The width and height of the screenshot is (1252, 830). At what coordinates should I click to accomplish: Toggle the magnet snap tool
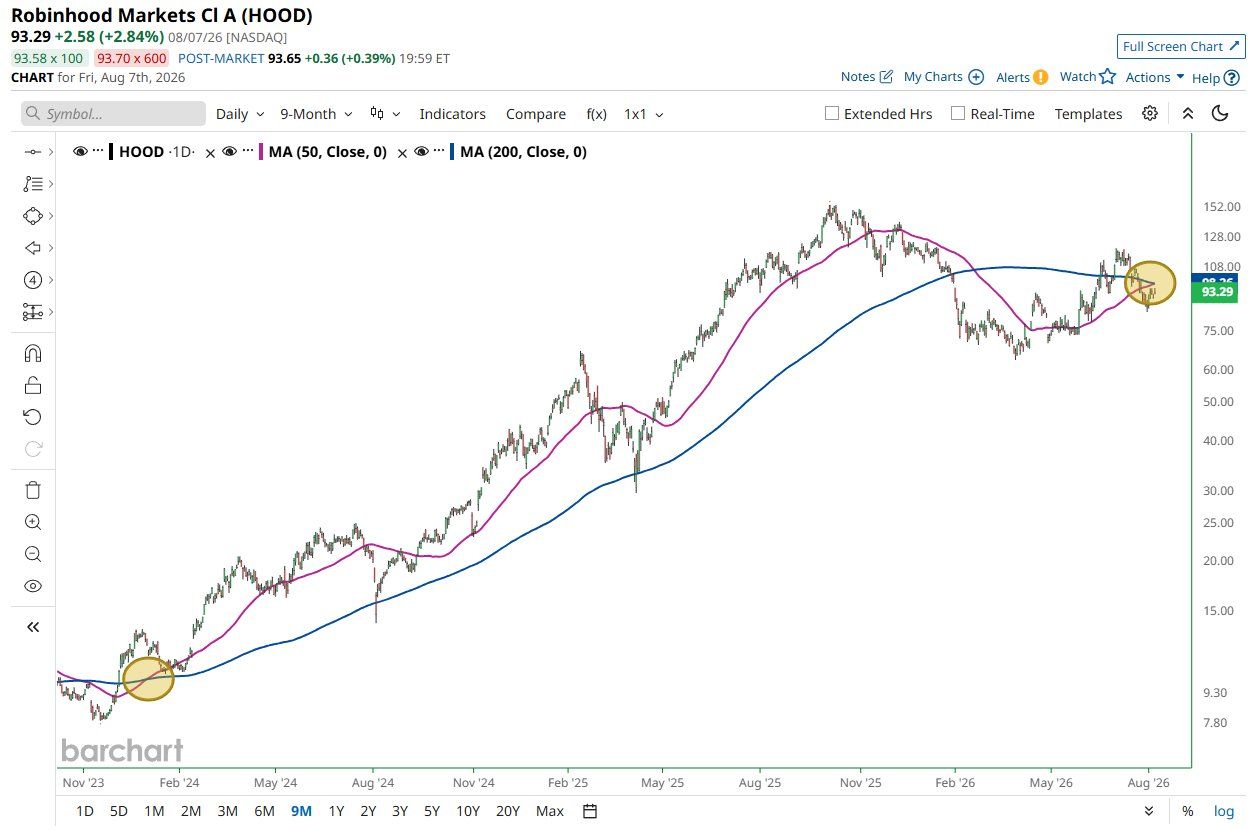pyautogui.click(x=33, y=353)
